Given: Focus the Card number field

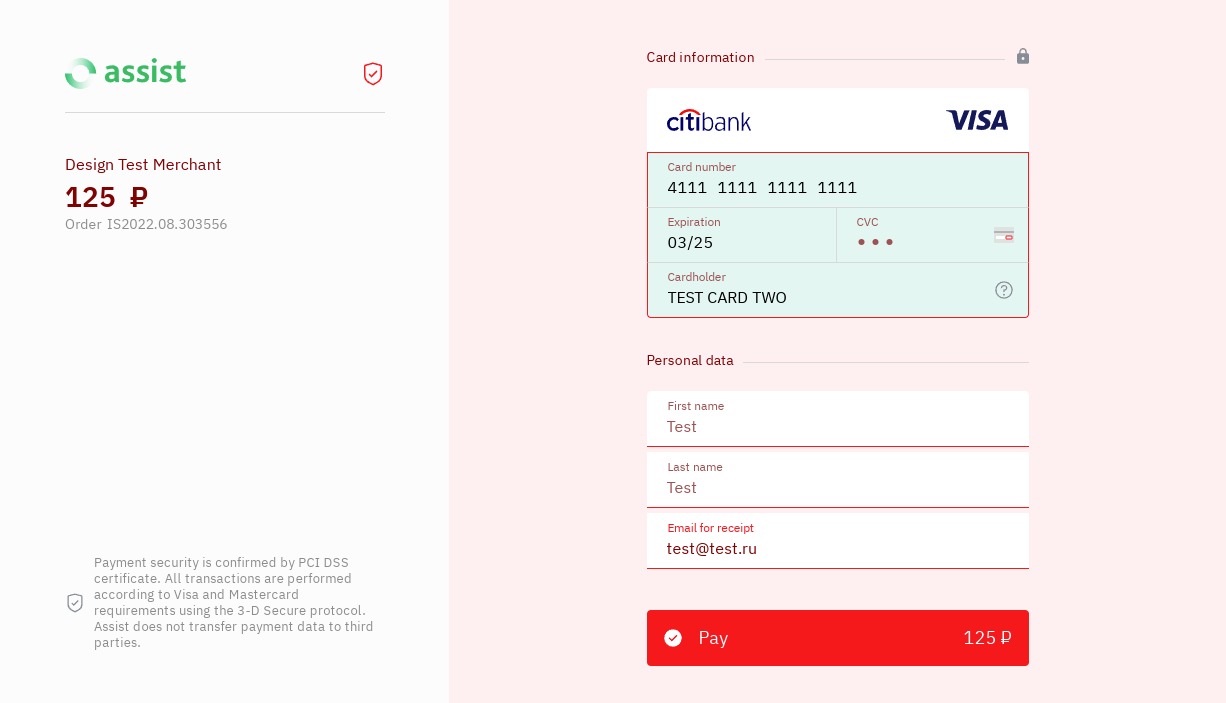Looking at the screenshot, I should pos(837,187).
